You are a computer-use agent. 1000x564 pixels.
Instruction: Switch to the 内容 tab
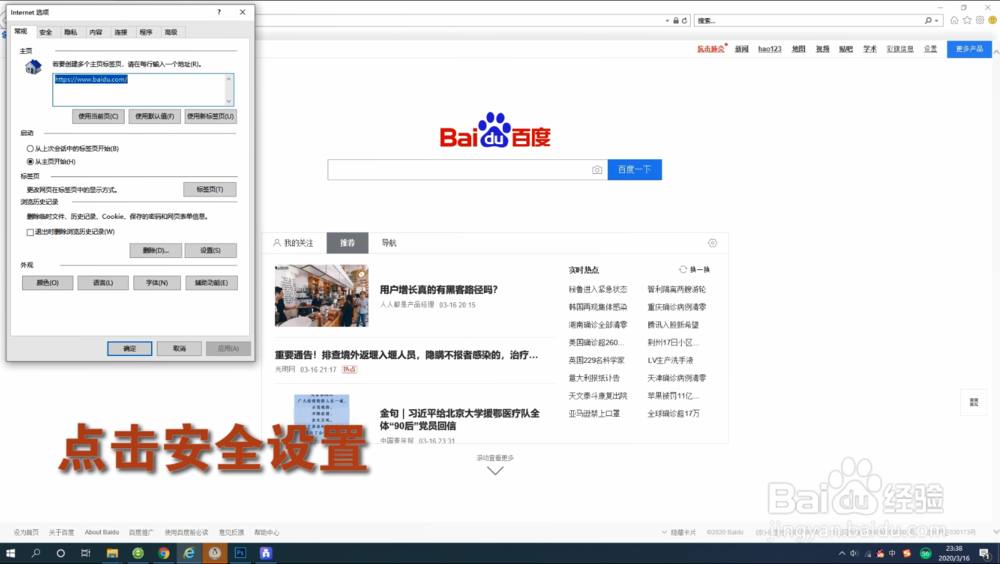click(96, 32)
